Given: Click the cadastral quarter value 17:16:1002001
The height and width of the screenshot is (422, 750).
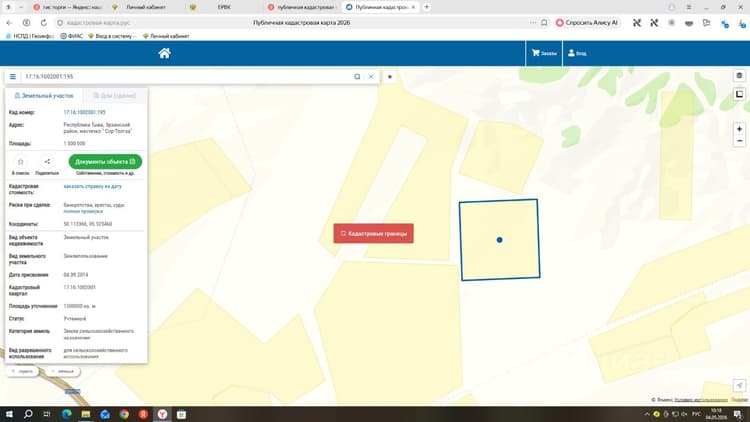Looking at the screenshot, I should tap(79, 288).
